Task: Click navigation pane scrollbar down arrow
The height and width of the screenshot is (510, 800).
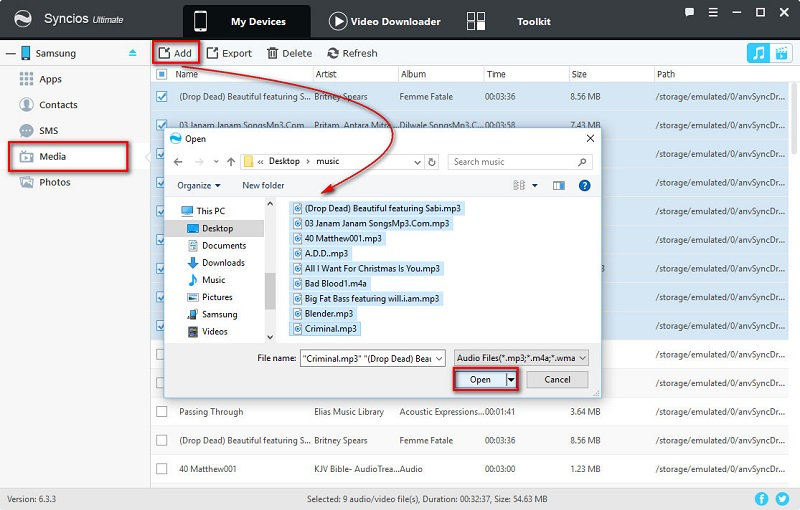Action: (270, 337)
